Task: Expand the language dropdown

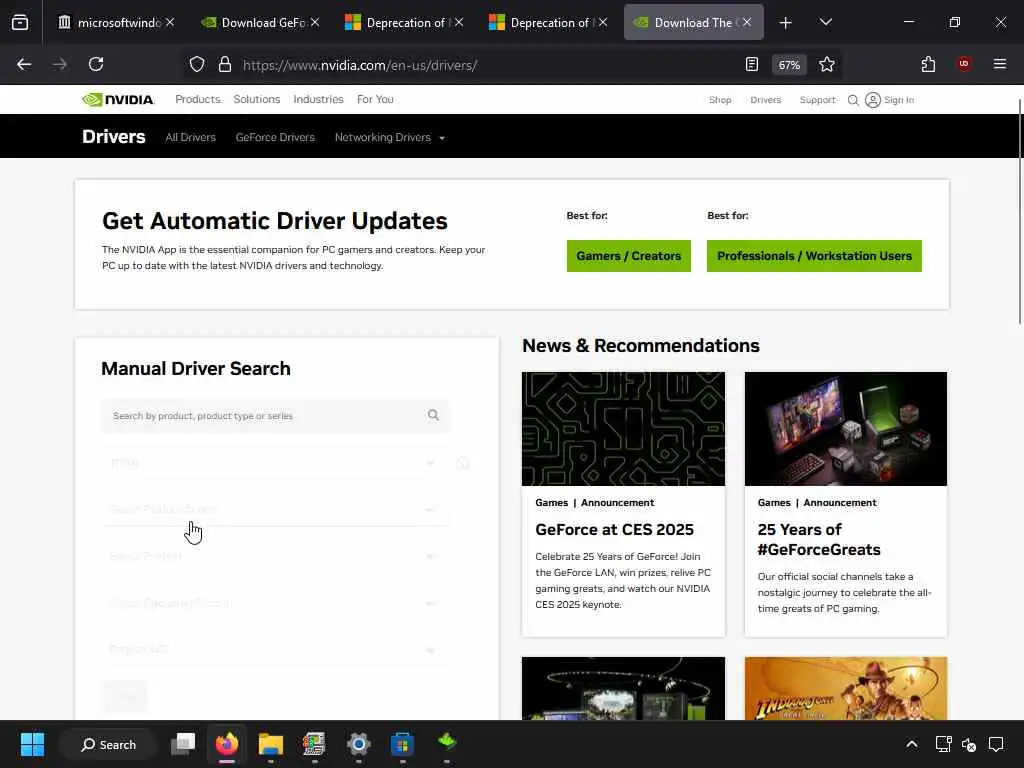Action: [275, 650]
